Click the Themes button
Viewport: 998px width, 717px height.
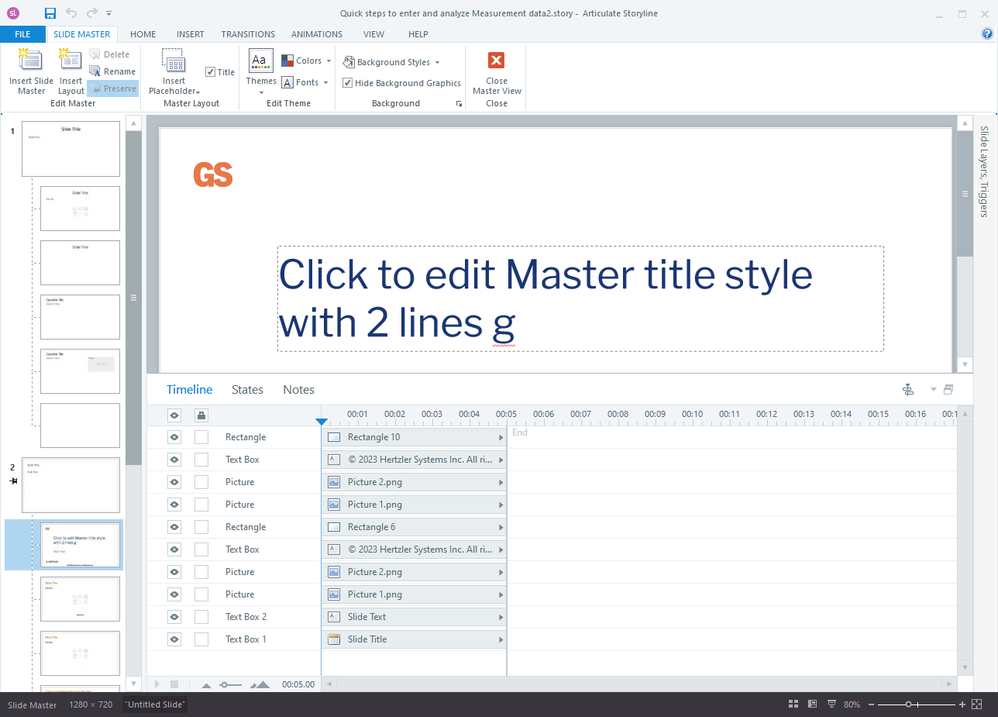tap(261, 70)
